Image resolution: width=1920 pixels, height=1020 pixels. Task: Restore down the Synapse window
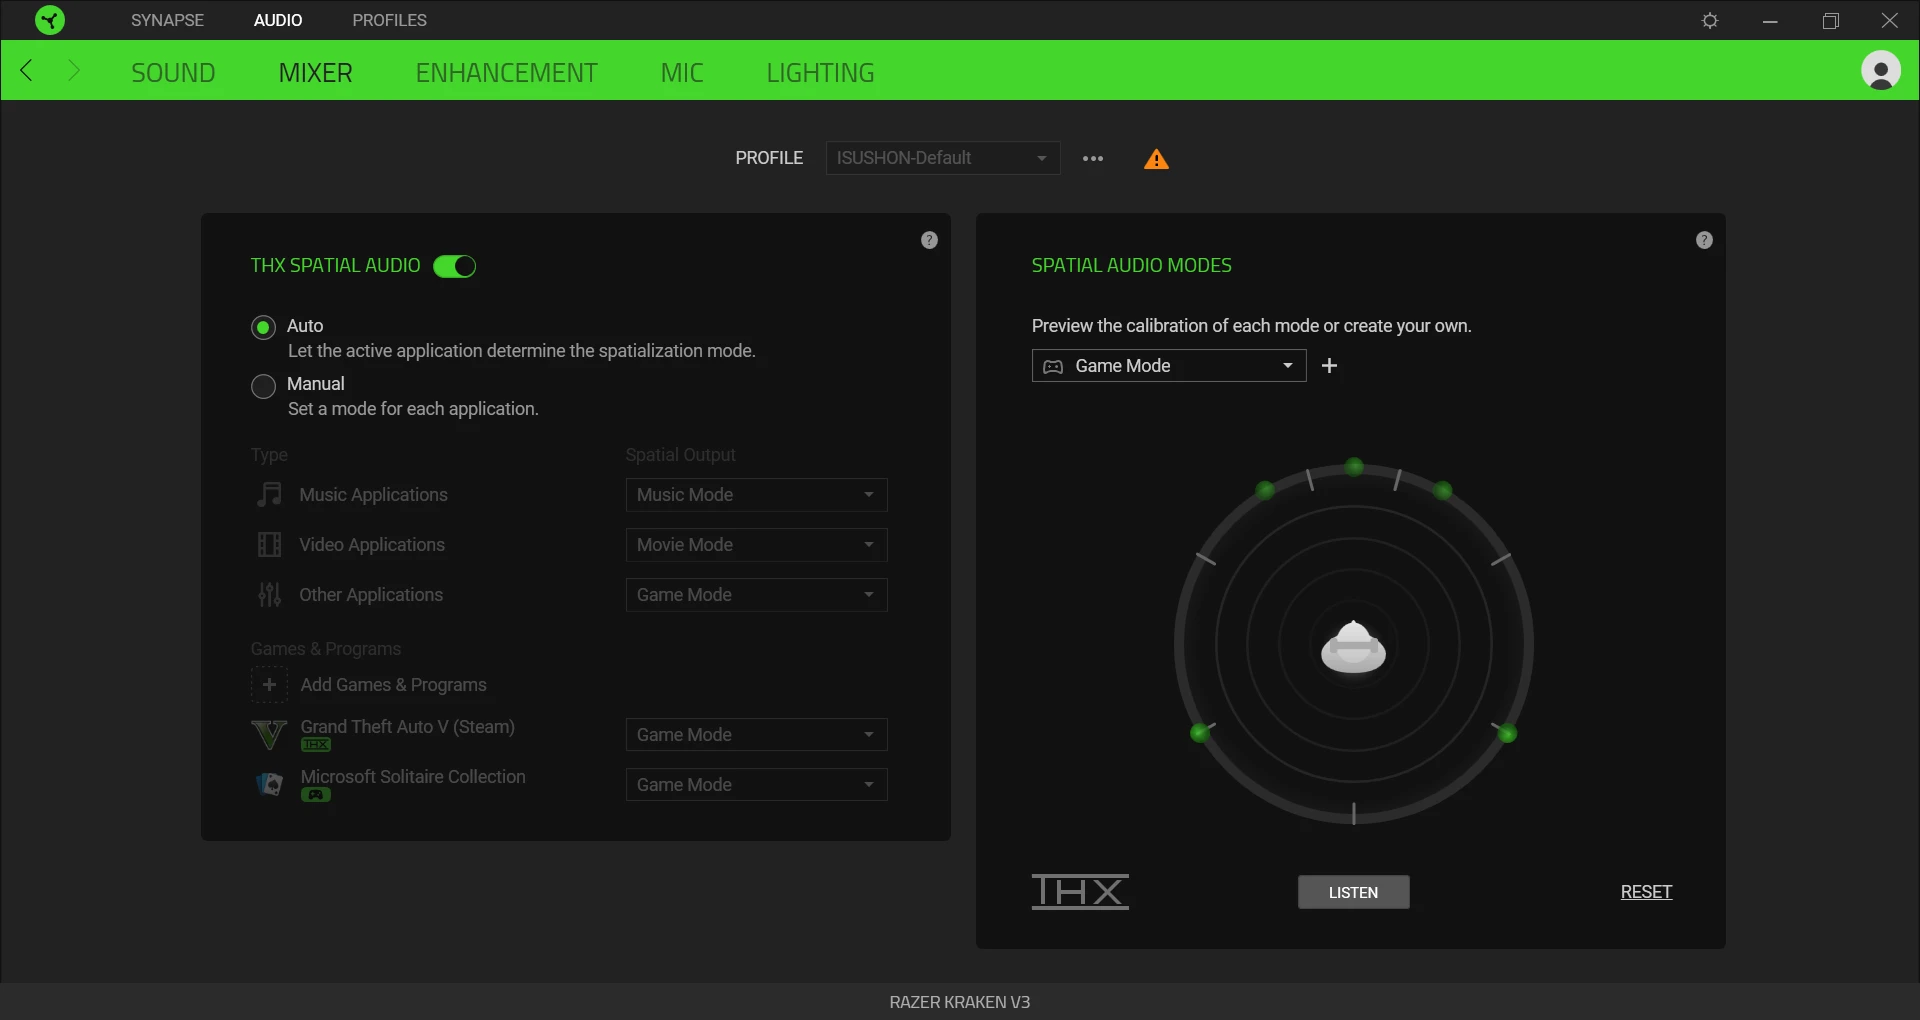[x=1830, y=20]
